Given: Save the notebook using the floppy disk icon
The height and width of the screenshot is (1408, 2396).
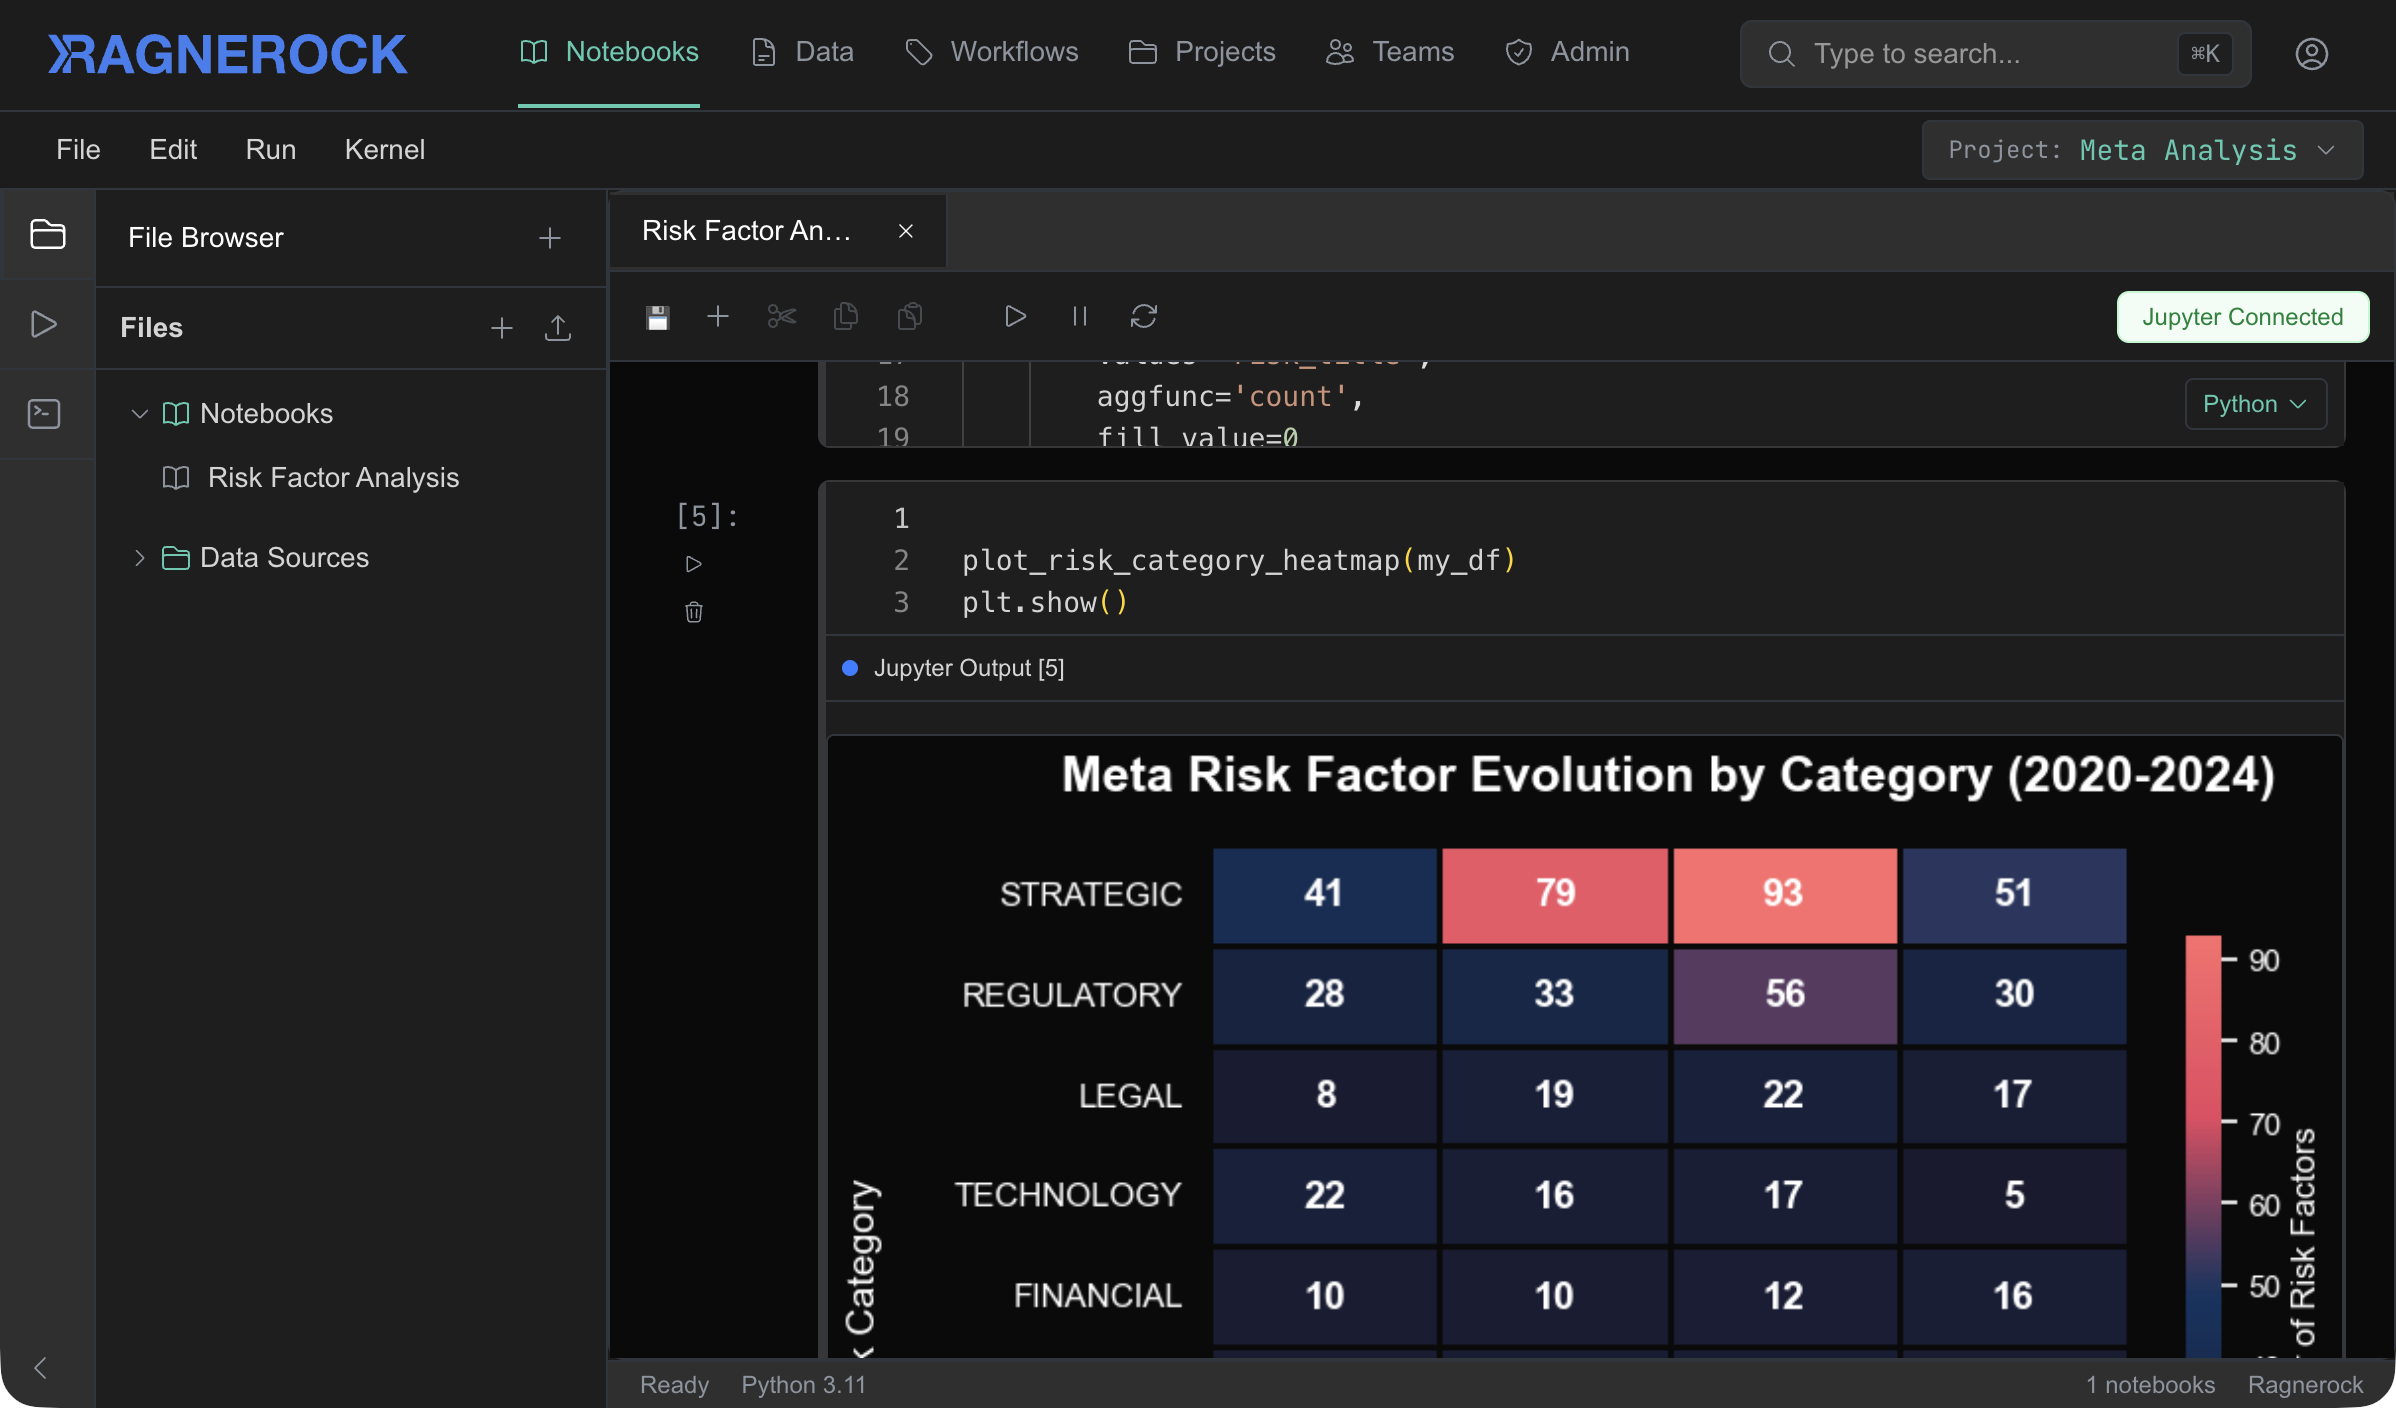Looking at the screenshot, I should [658, 316].
